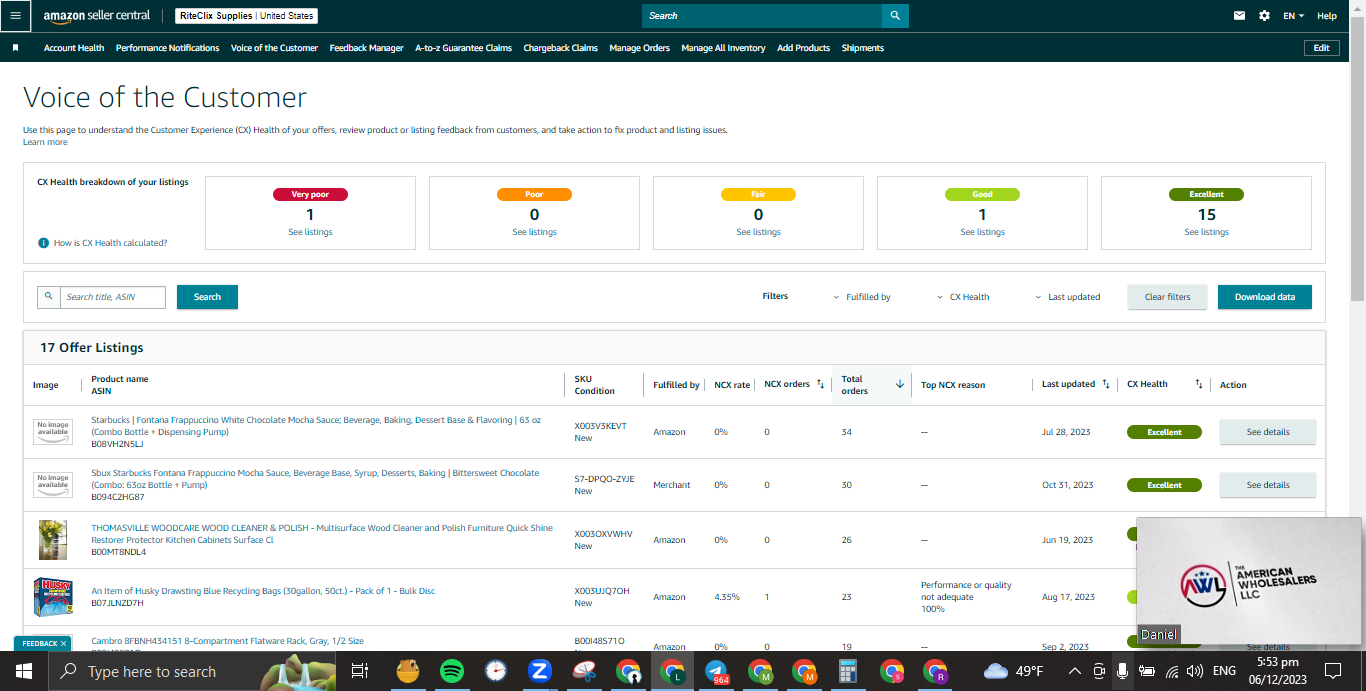Open the Thomasville Woodcare product link

(x=322, y=534)
